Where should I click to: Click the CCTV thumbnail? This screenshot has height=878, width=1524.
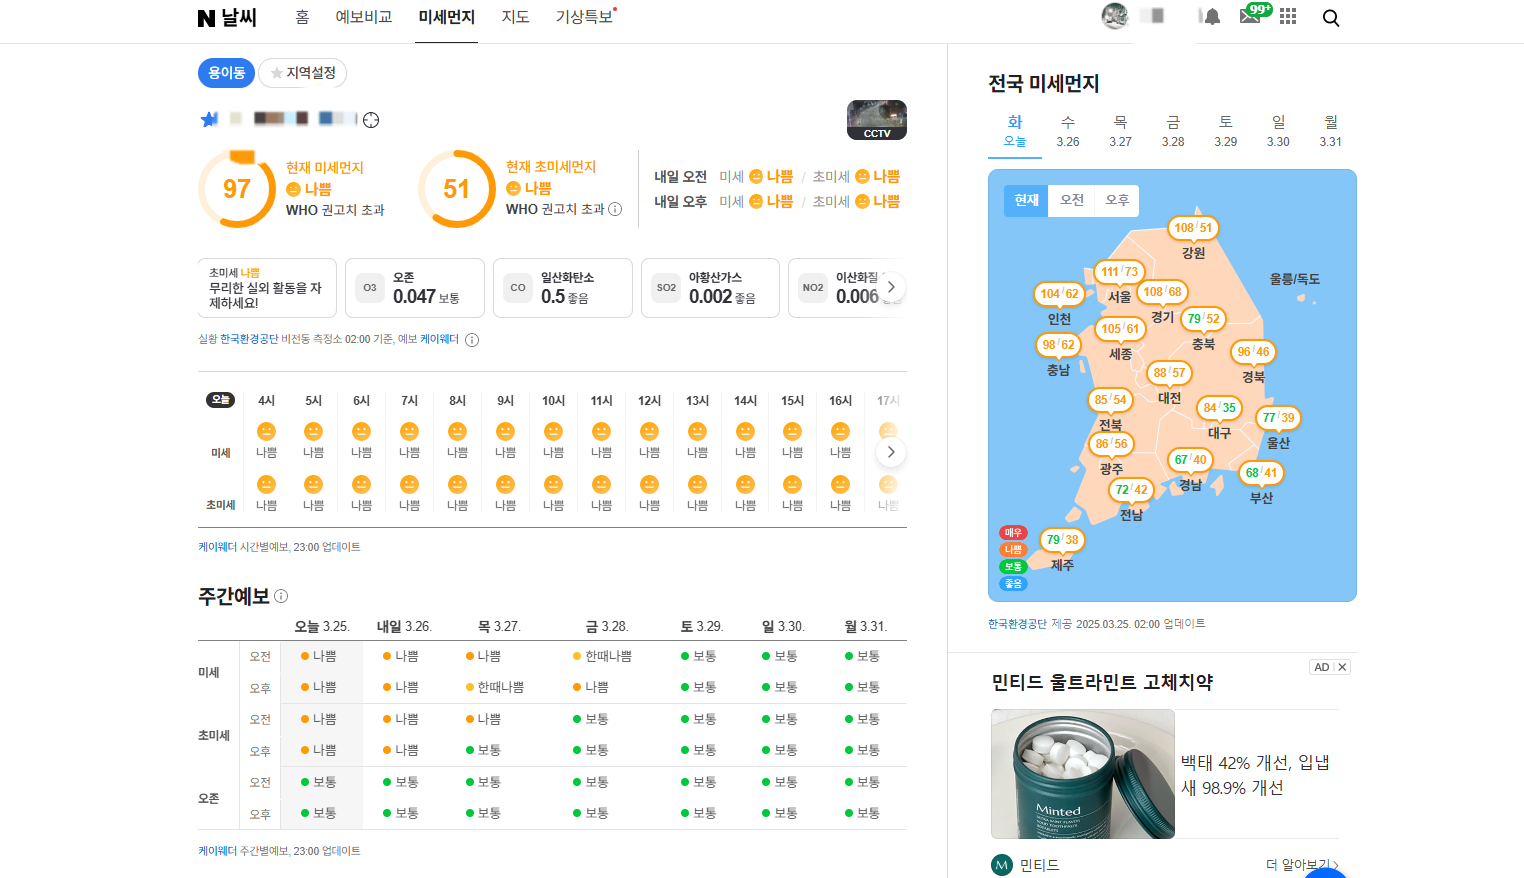(876, 119)
